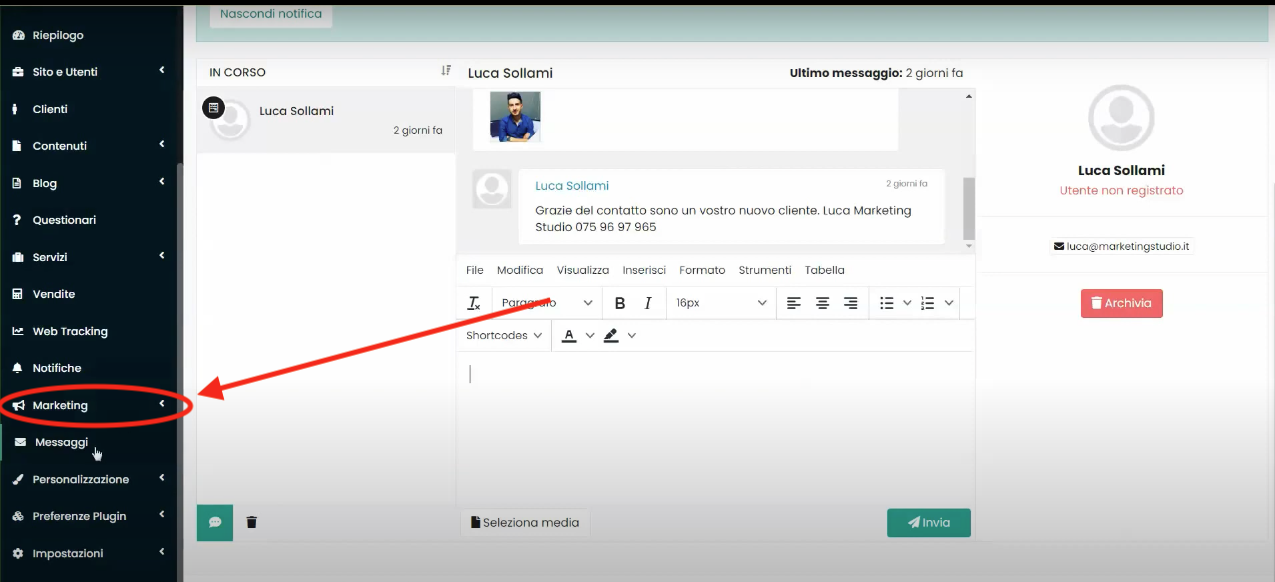Open the Shortcodes dropdown
The height and width of the screenshot is (582, 1275).
[504, 336]
